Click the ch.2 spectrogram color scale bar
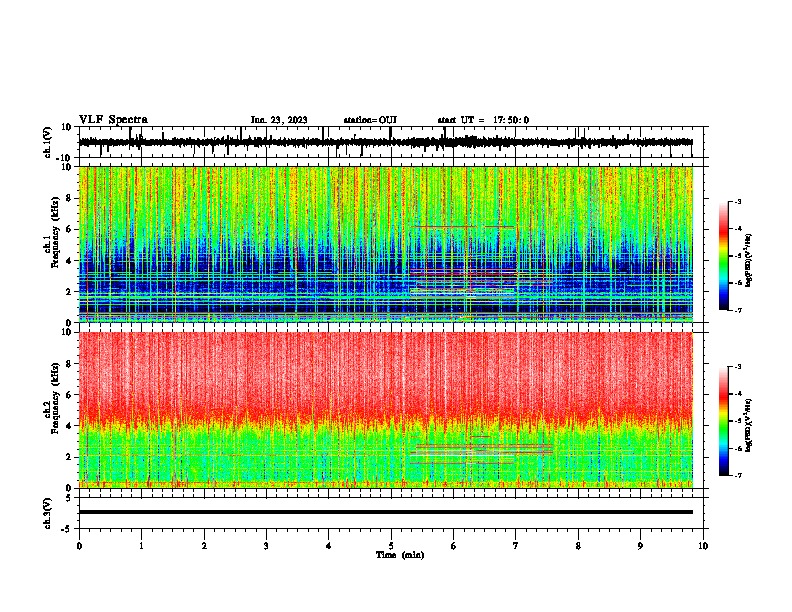Screen dimensions: 792x612 [723, 421]
